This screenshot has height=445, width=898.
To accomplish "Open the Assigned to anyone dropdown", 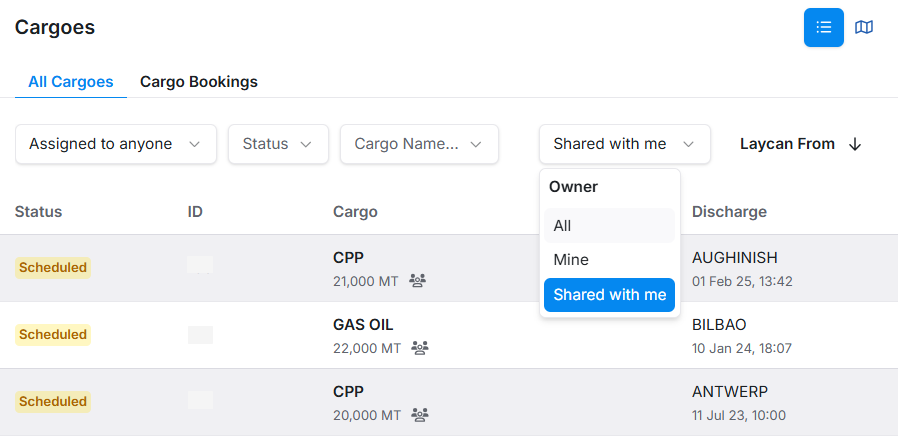I will coord(116,144).
